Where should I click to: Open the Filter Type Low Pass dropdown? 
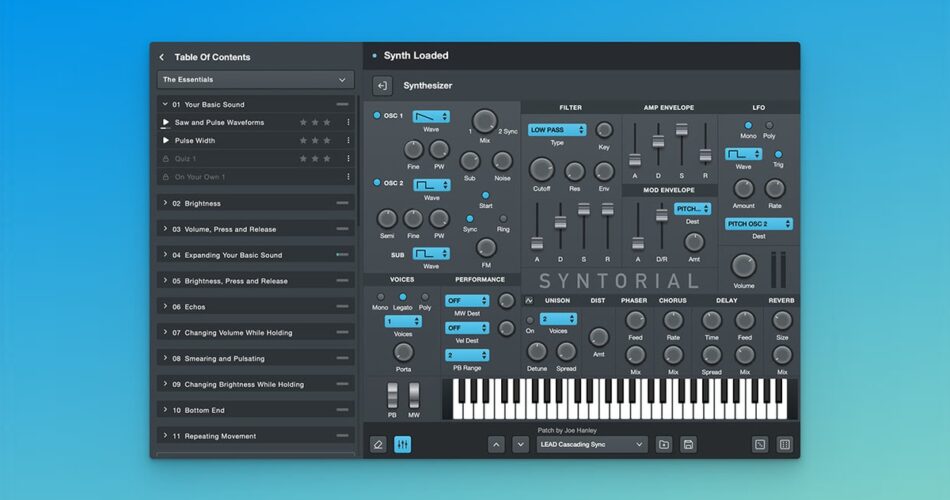(556, 130)
